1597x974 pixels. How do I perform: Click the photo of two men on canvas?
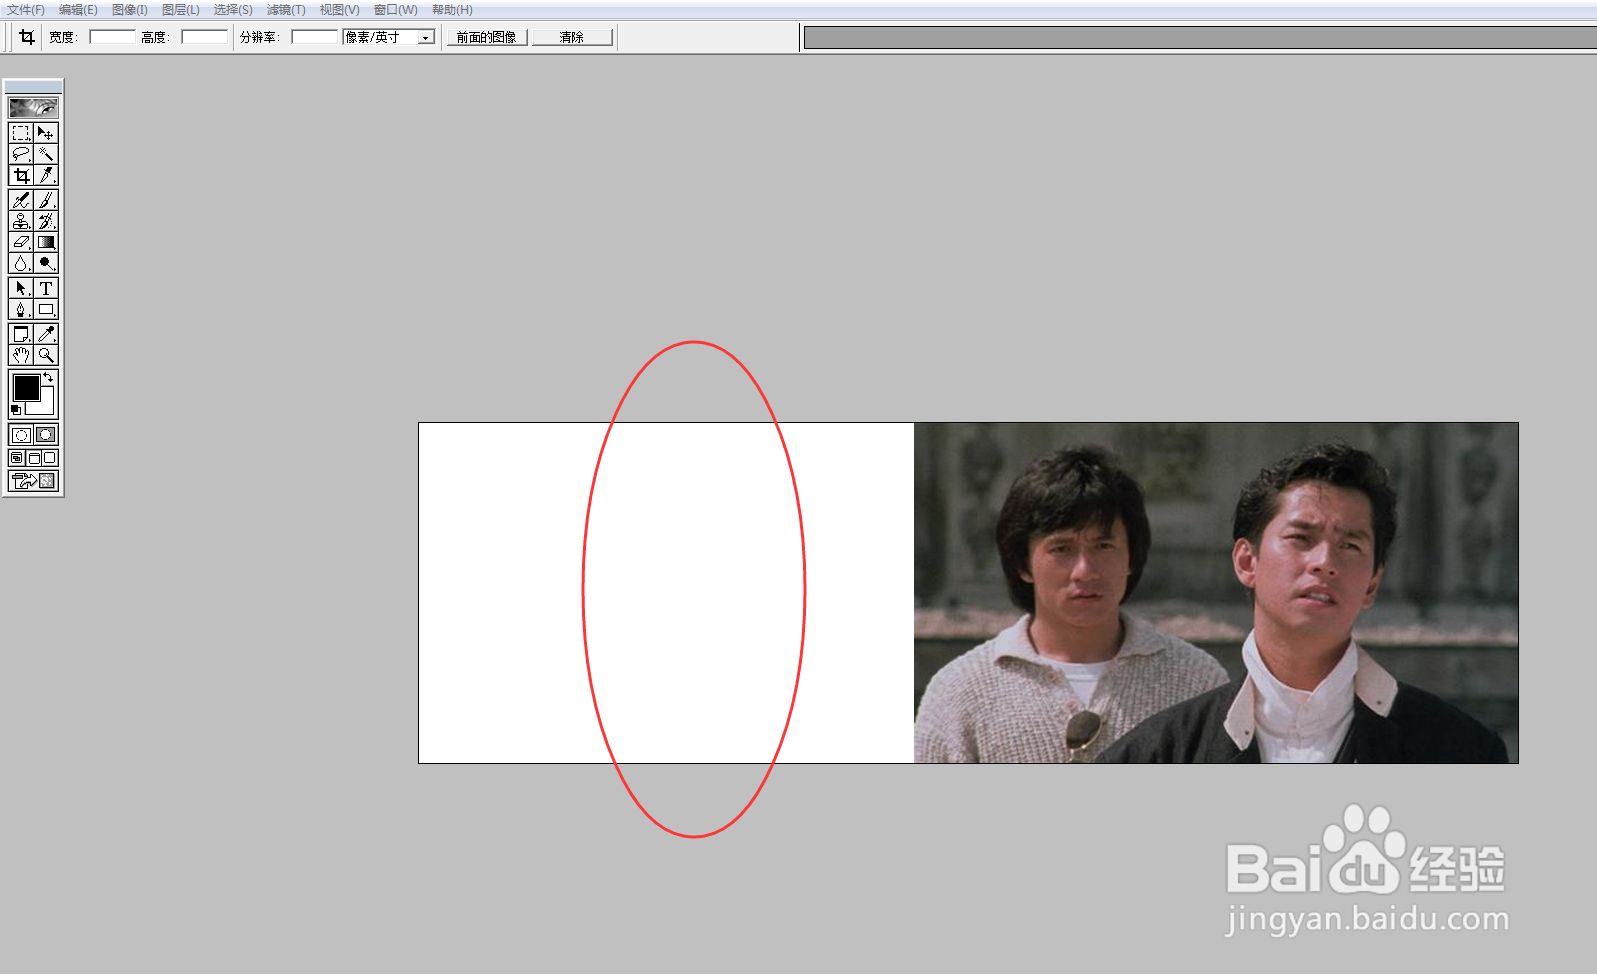click(x=1216, y=593)
